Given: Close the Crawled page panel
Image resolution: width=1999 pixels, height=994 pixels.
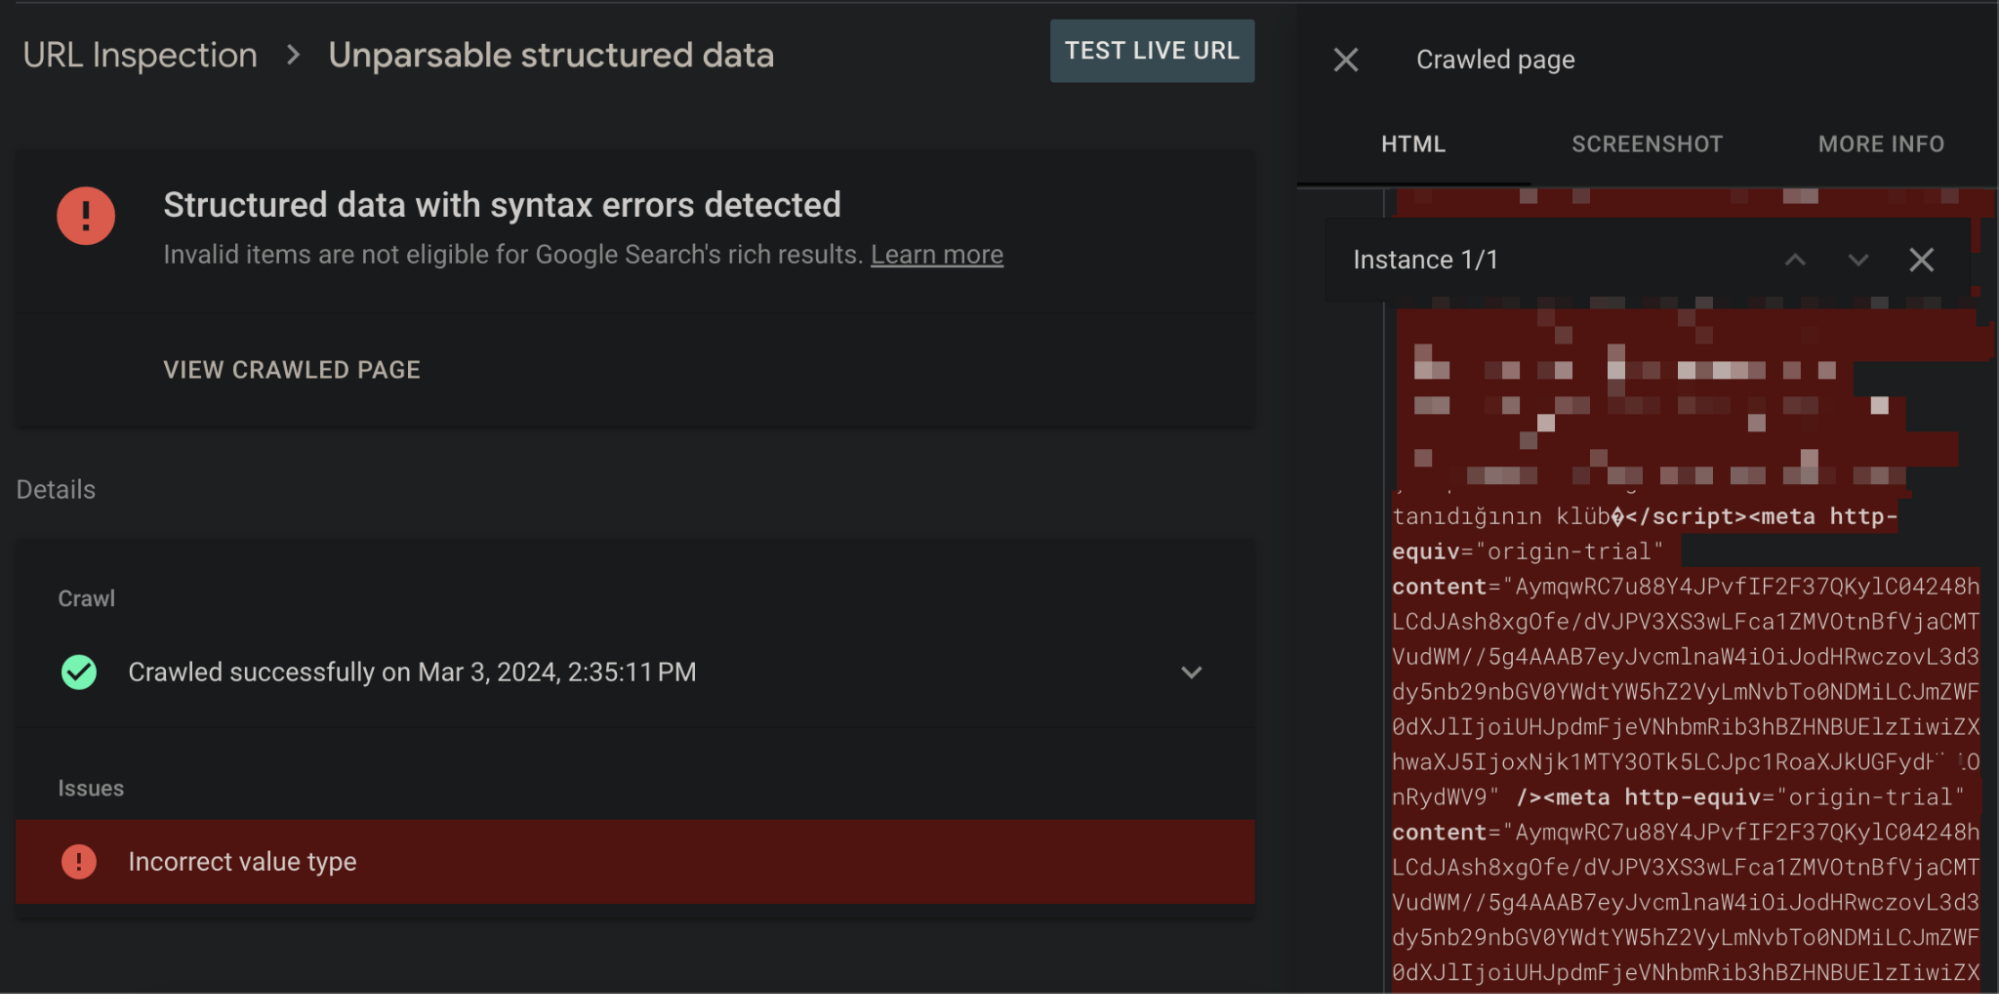Looking at the screenshot, I should pos(1346,60).
